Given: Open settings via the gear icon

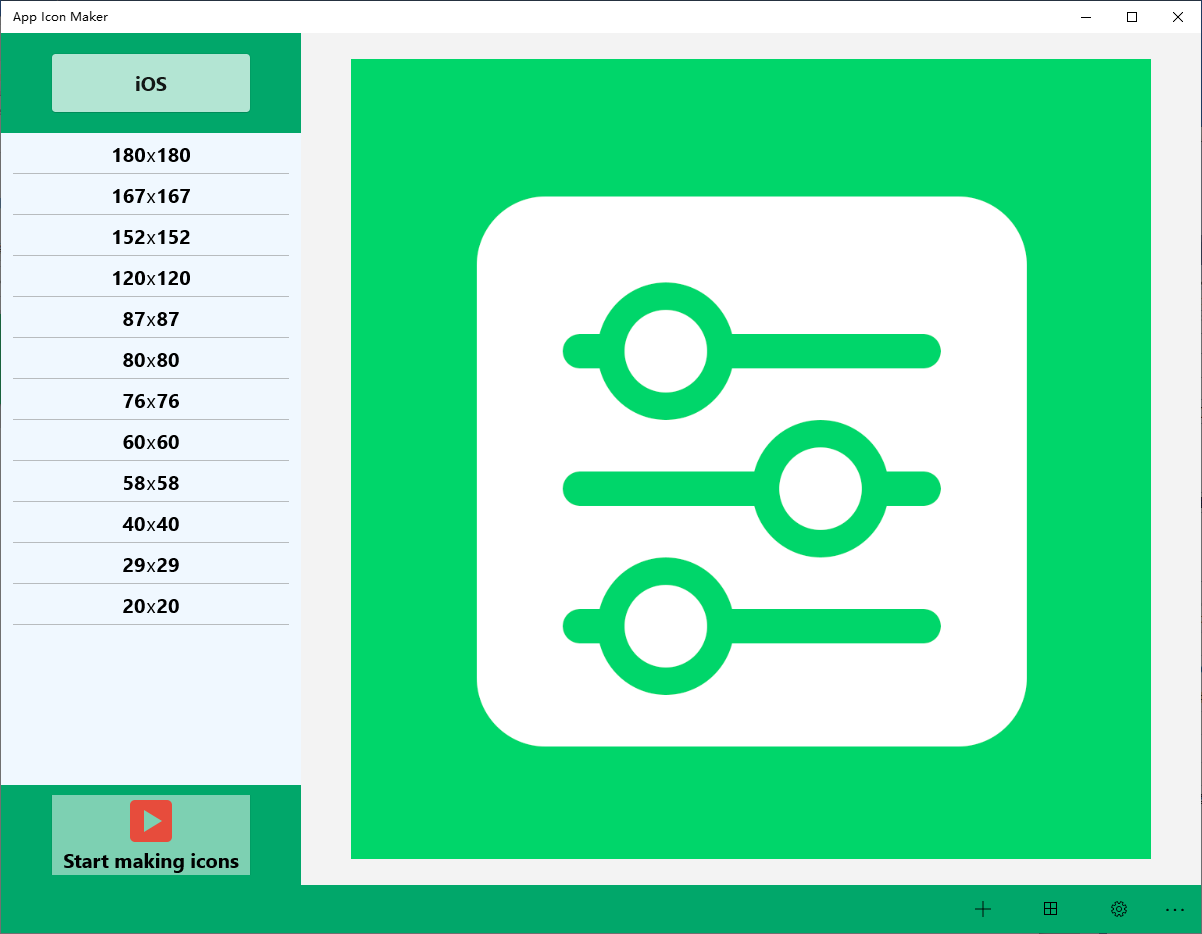Looking at the screenshot, I should click(1118, 909).
